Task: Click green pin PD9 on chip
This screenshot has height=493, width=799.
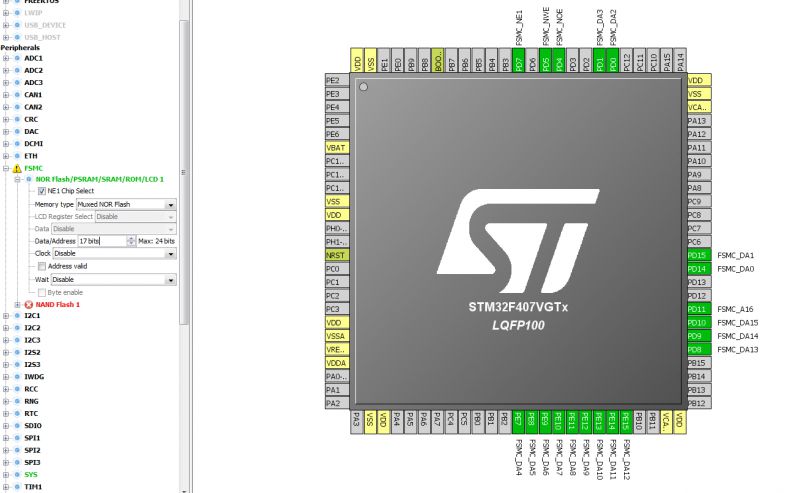Action: click(x=699, y=336)
